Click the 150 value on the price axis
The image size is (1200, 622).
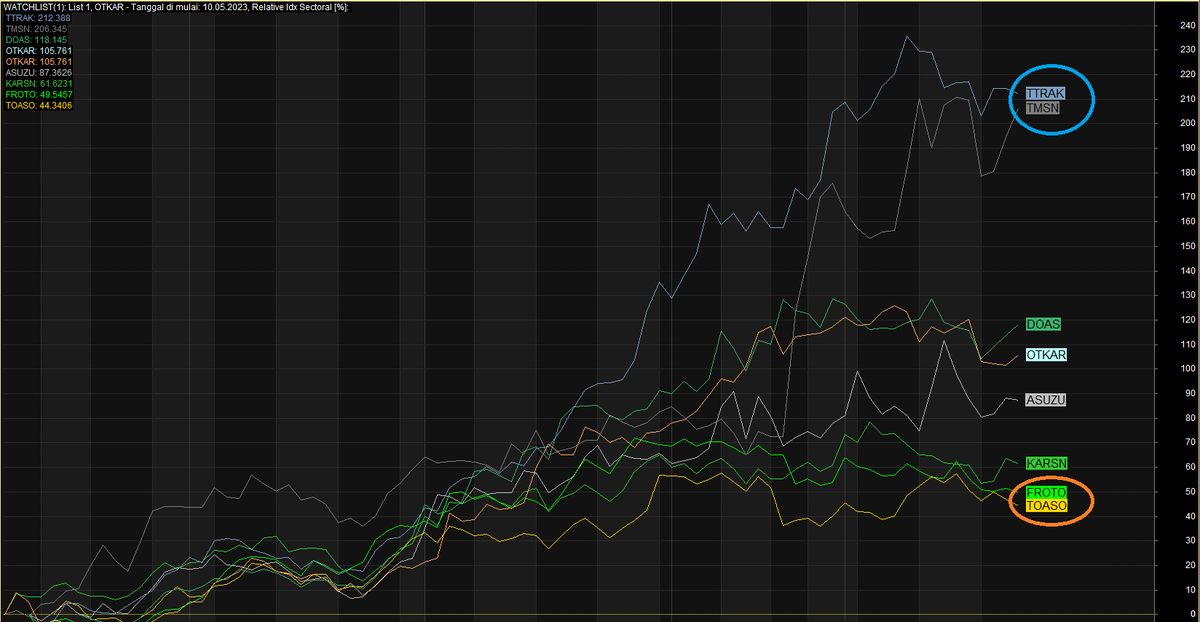pos(1188,246)
